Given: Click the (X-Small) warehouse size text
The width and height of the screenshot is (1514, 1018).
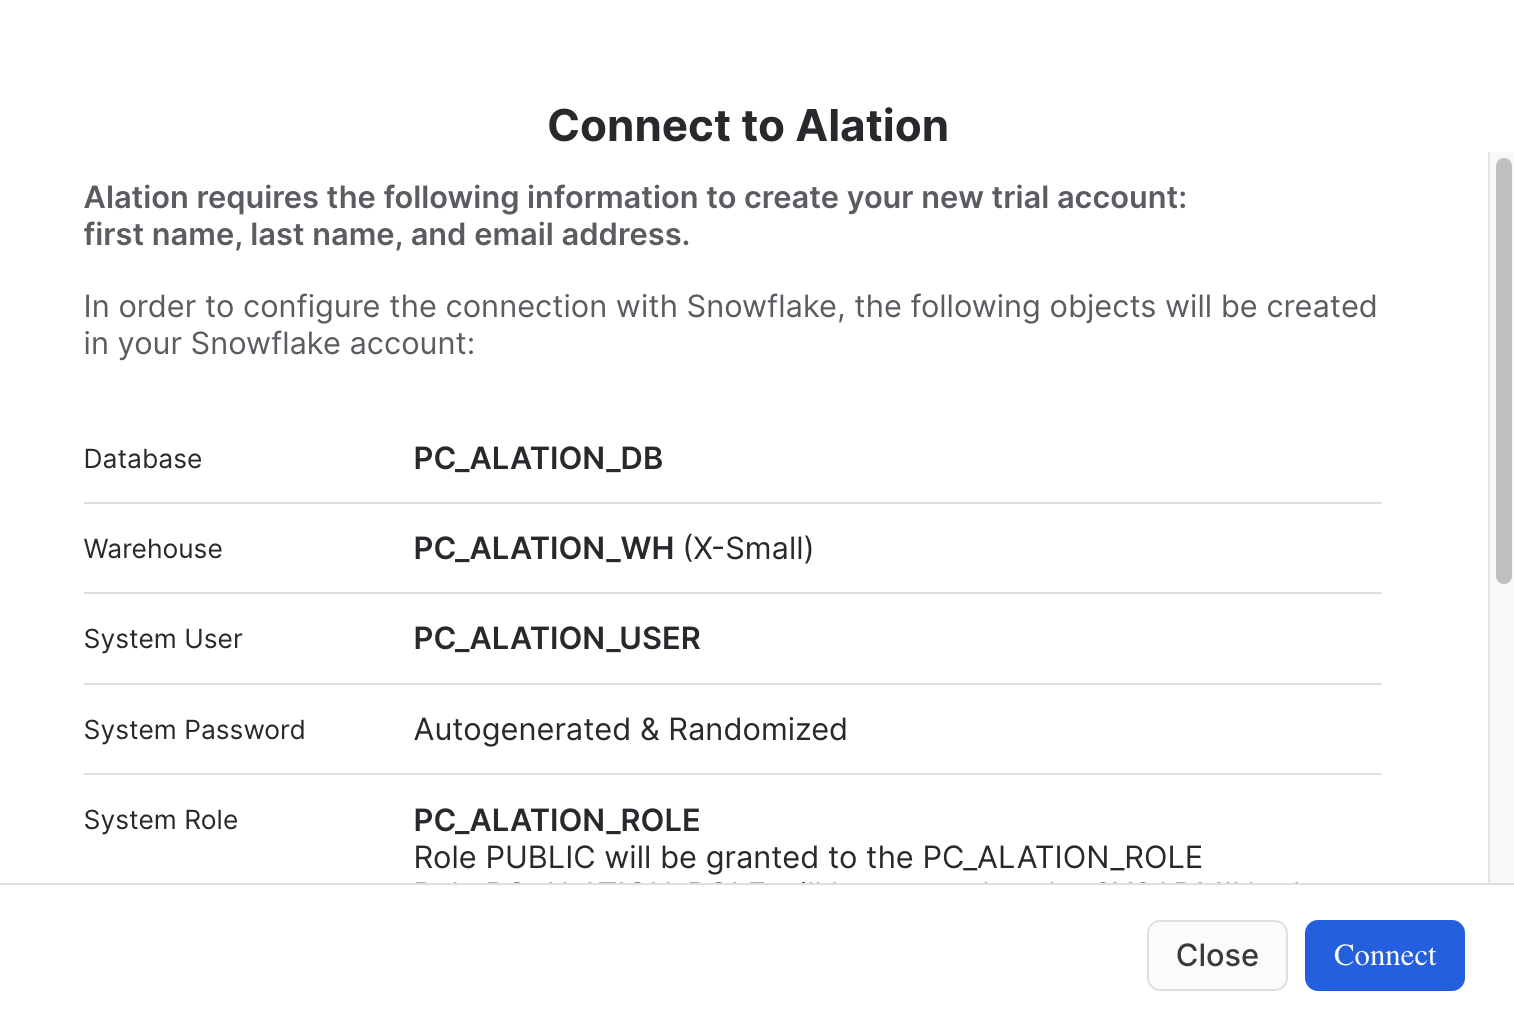Looking at the screenshot, I should tap(748, 548).
